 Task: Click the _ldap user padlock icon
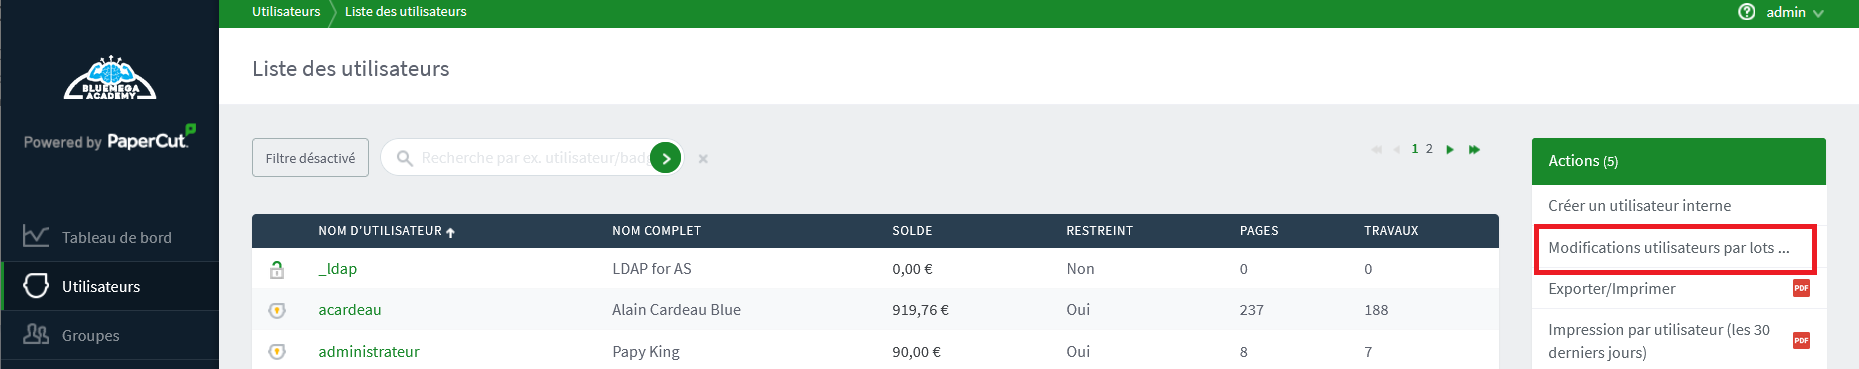(x=277, y=269)
